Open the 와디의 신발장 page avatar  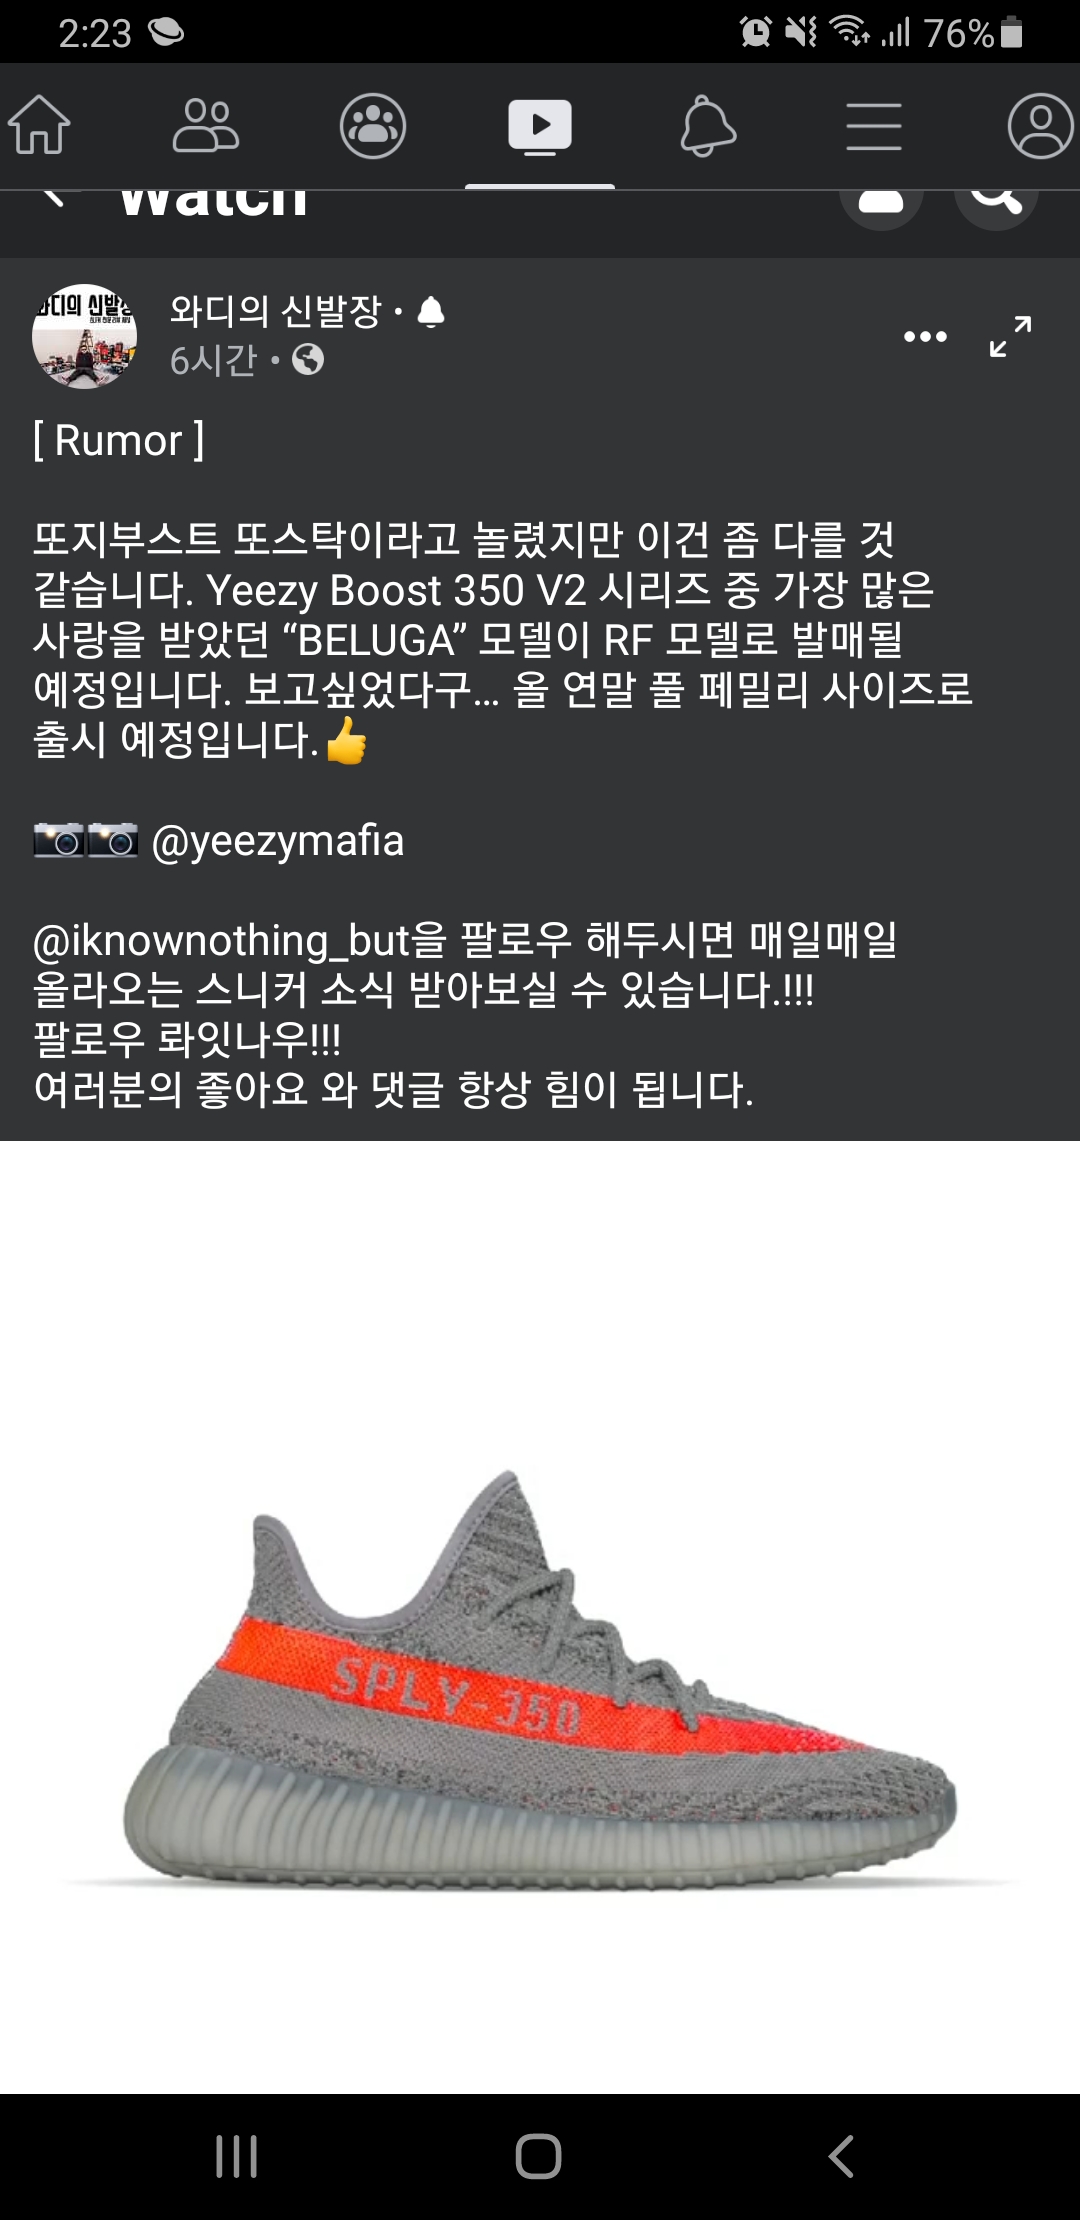tap(85, 336)
